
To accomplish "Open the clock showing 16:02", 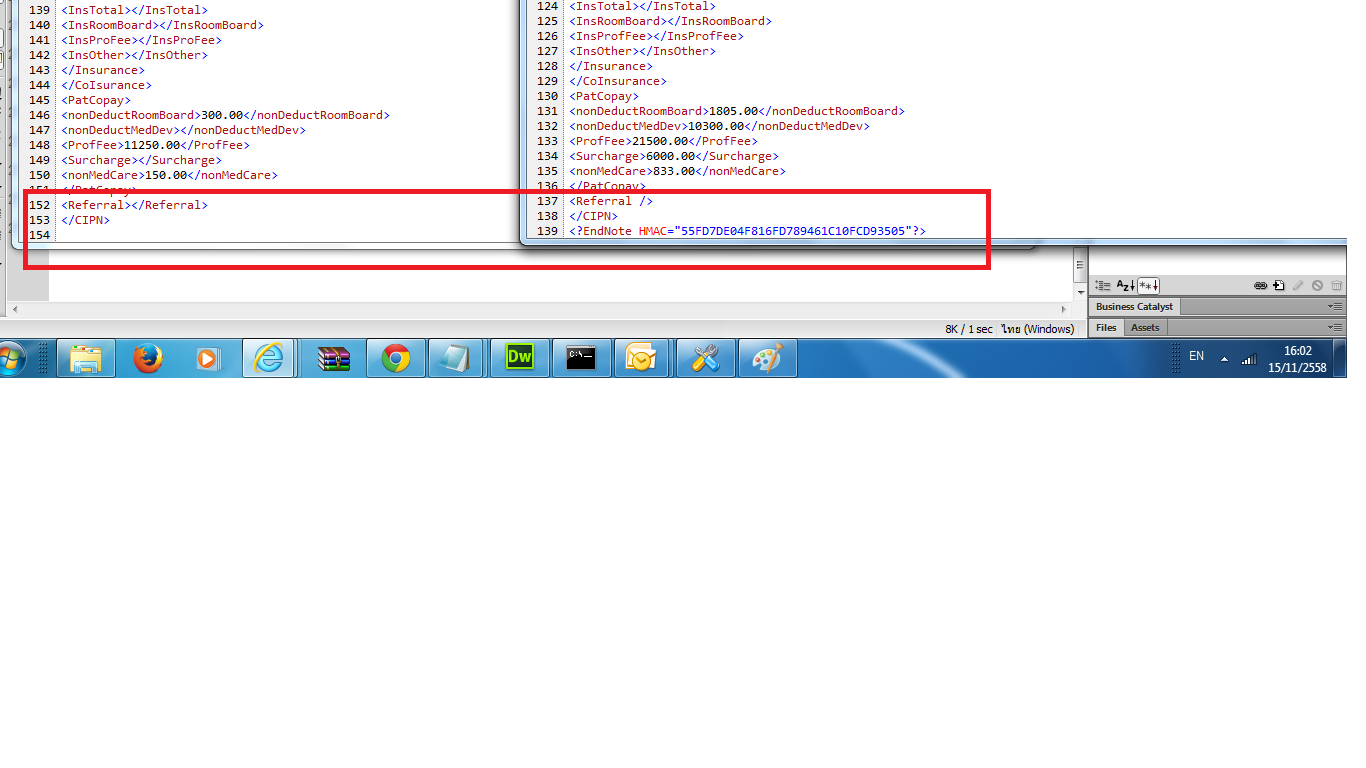I will [1297, 359].
